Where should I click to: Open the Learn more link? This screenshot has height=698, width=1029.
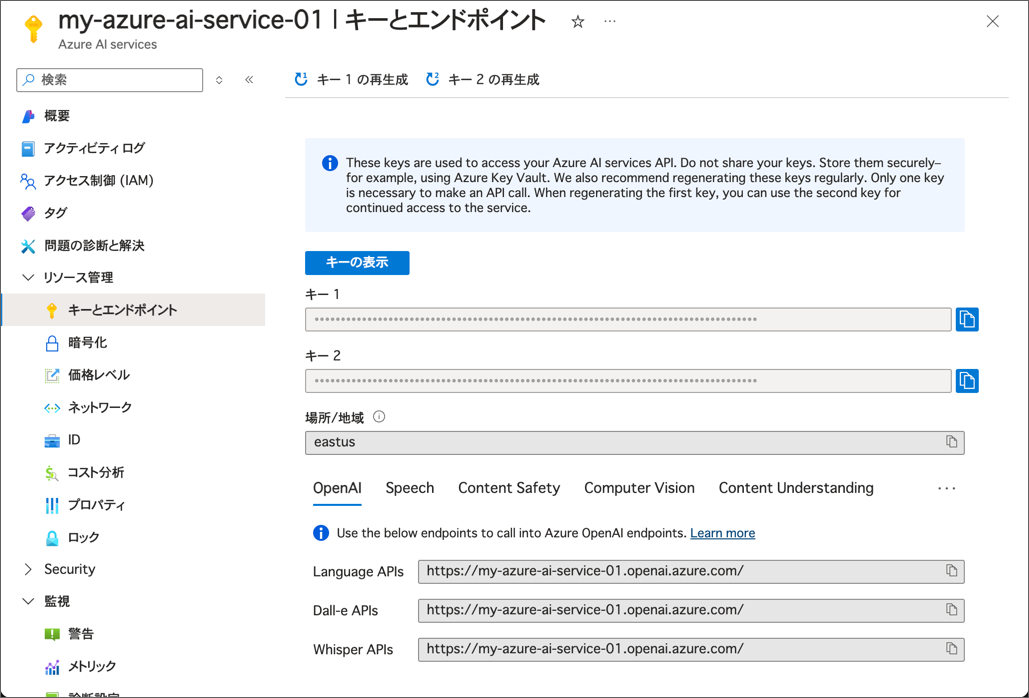point(723,533)
